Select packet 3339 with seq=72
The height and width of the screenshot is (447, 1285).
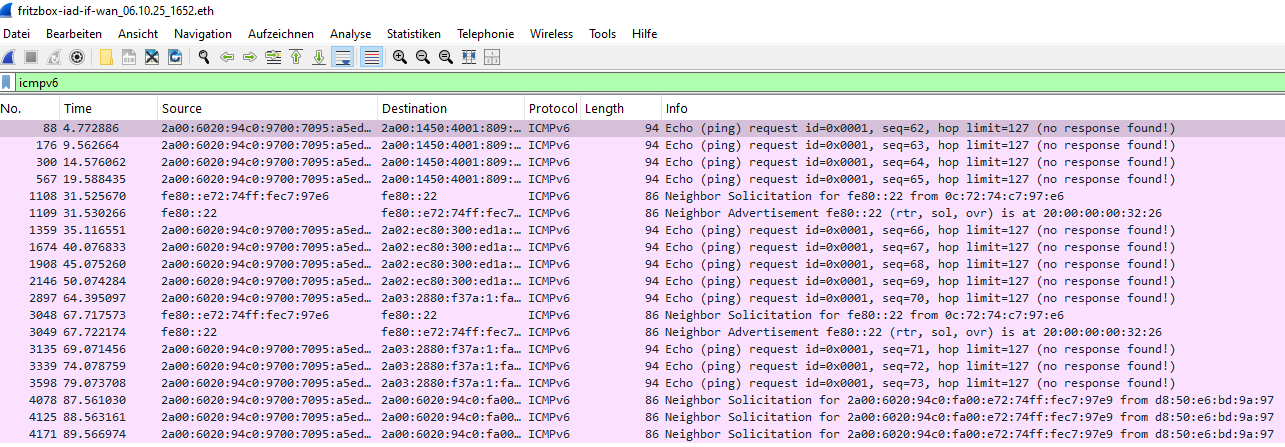[642, 366]
